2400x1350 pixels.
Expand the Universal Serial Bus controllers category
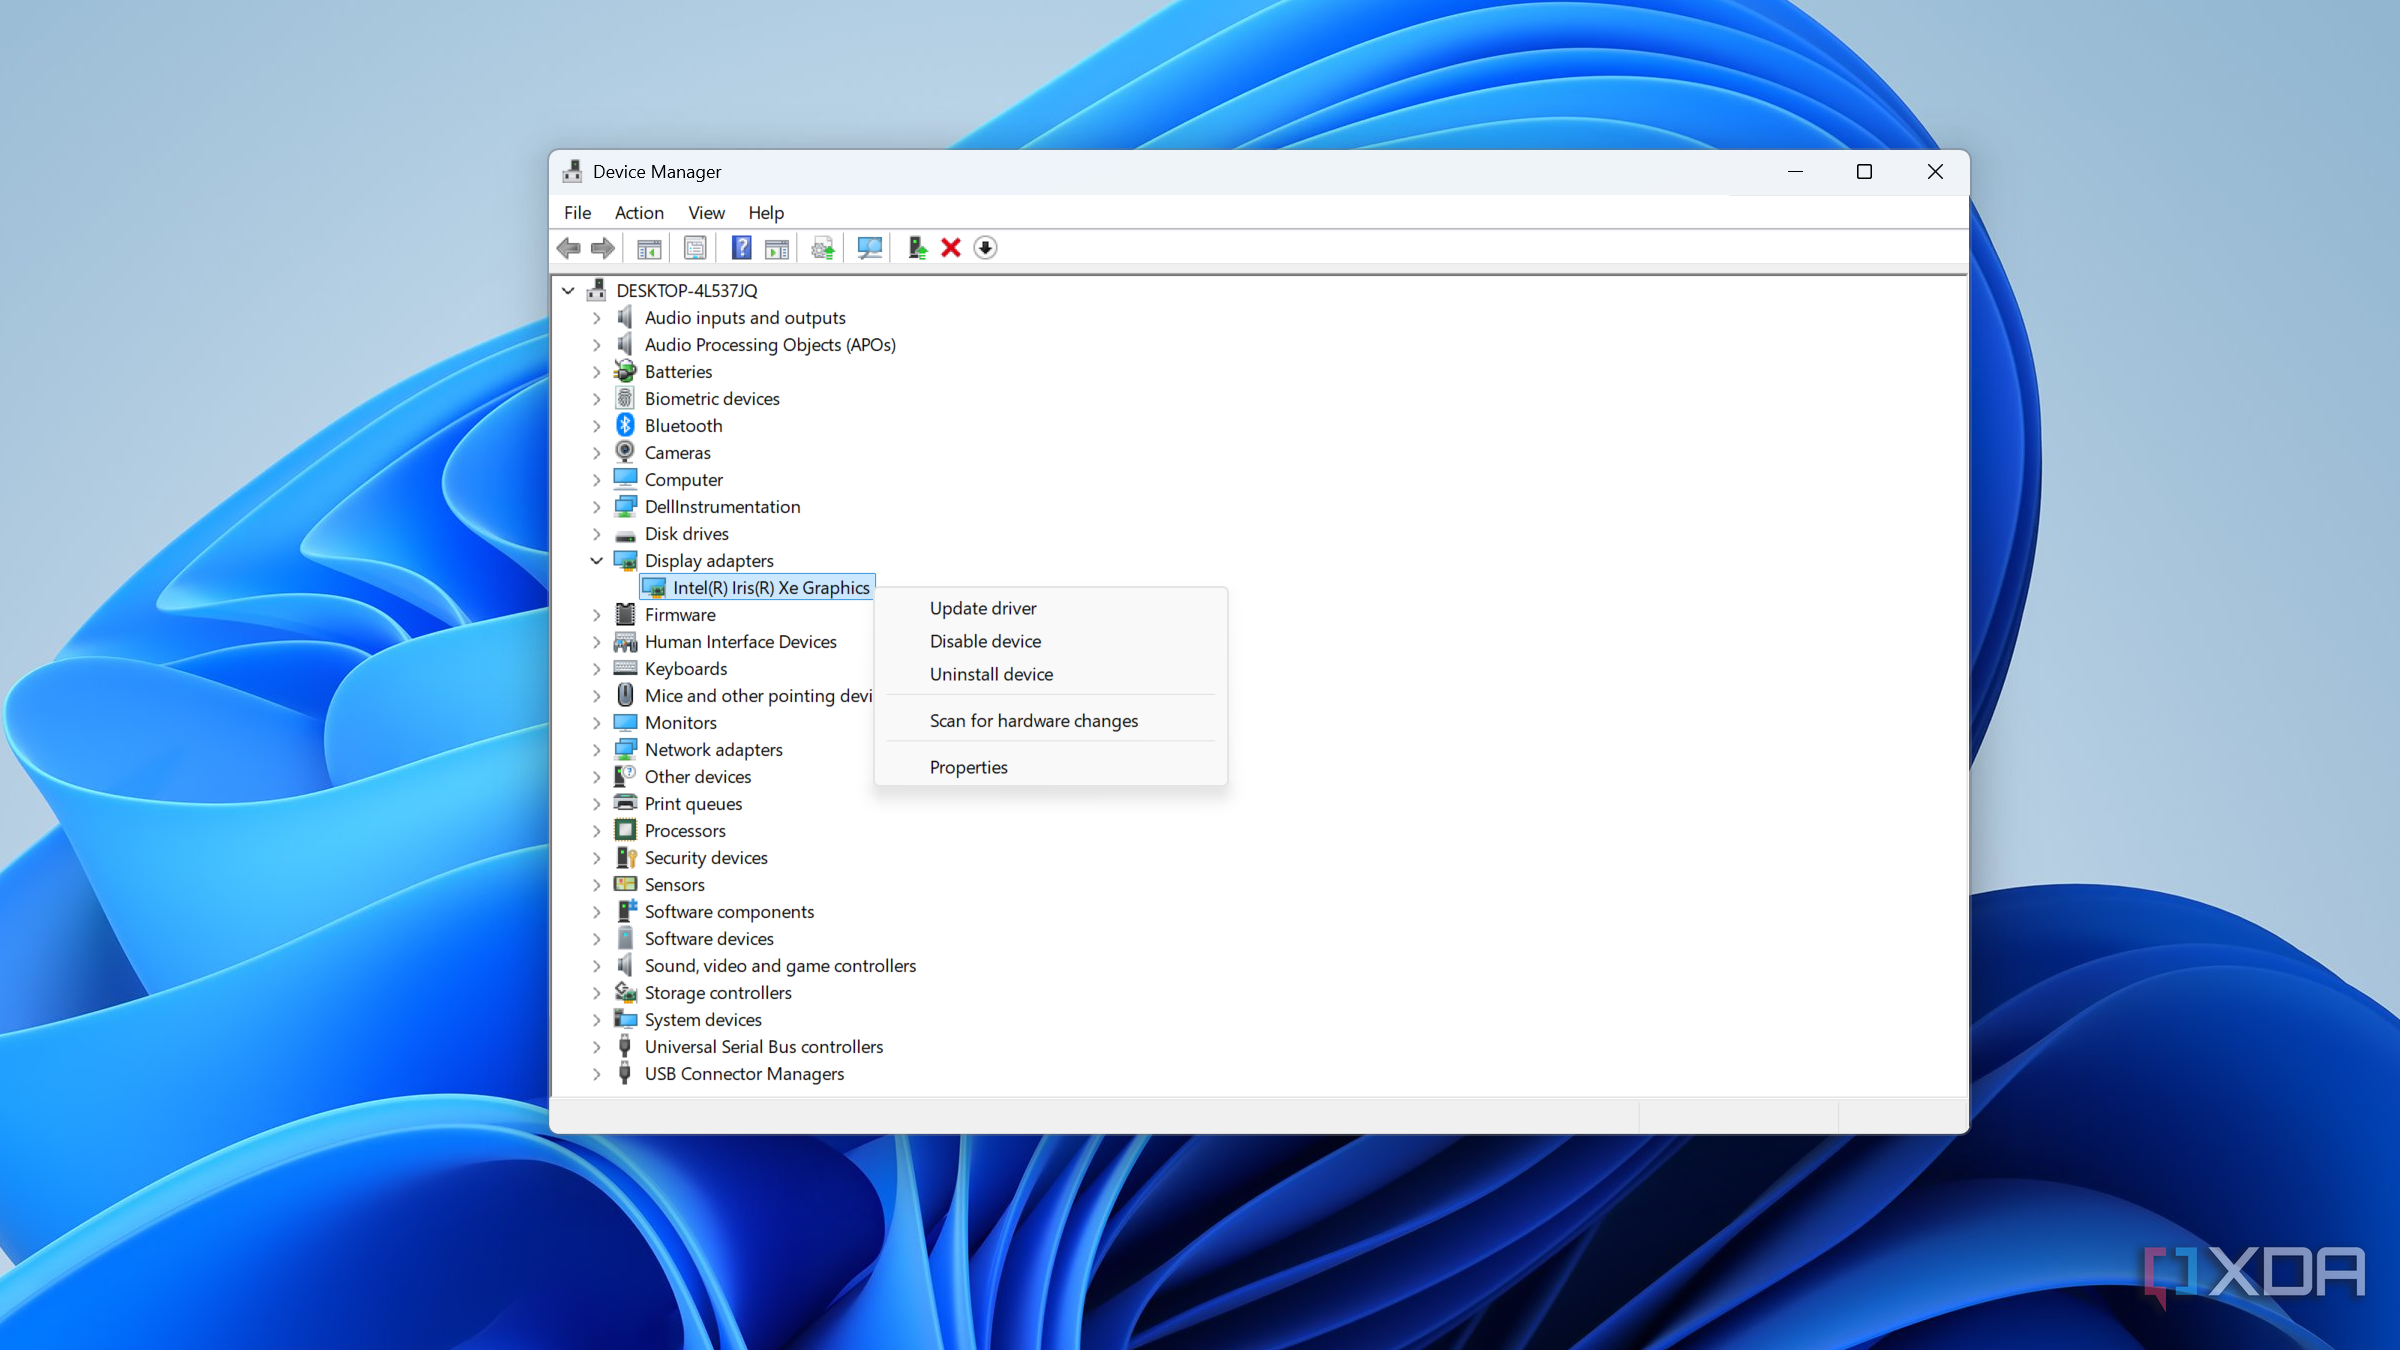[597, 1046]
